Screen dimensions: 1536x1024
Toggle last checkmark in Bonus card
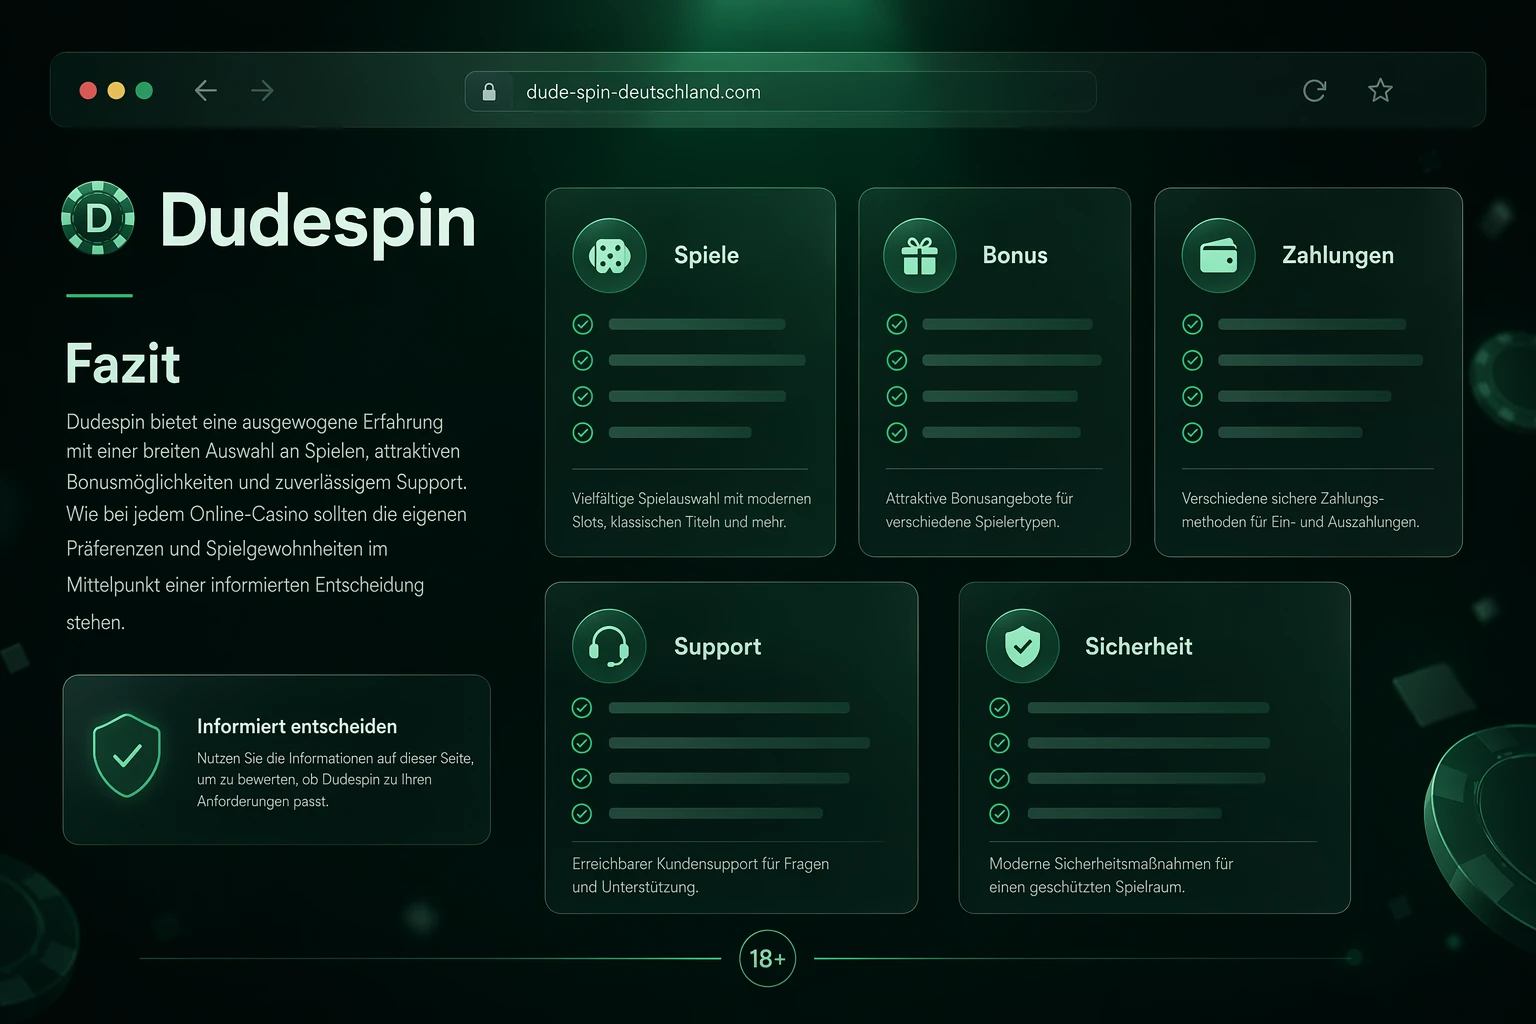coord(897,433)
